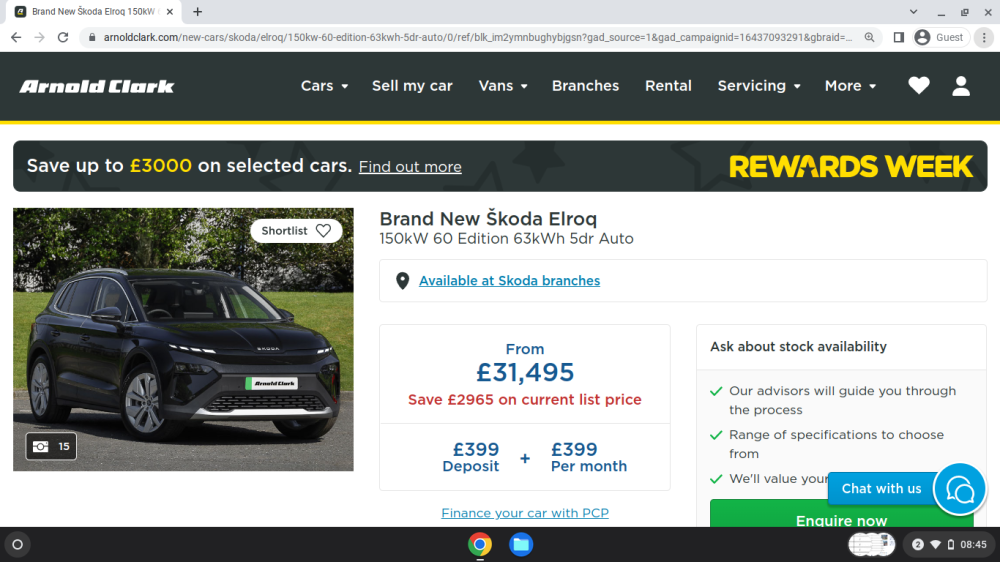Add car to Shortlist
The width and height of the screenshot is (1000, 562).
point(296,231)
